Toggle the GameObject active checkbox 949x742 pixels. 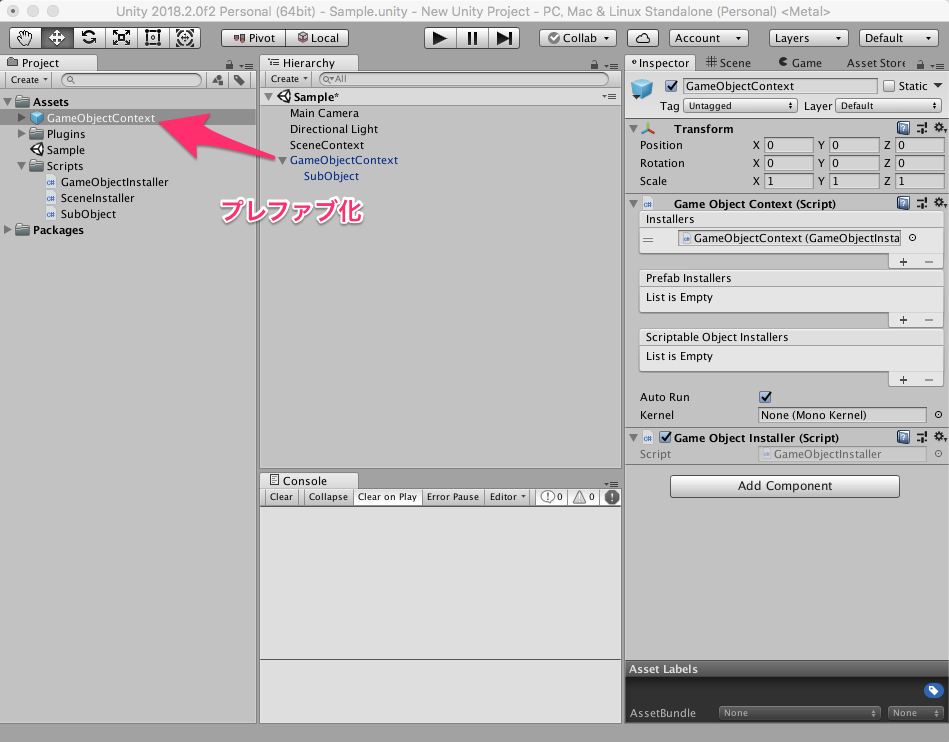(x=671, y=86)
